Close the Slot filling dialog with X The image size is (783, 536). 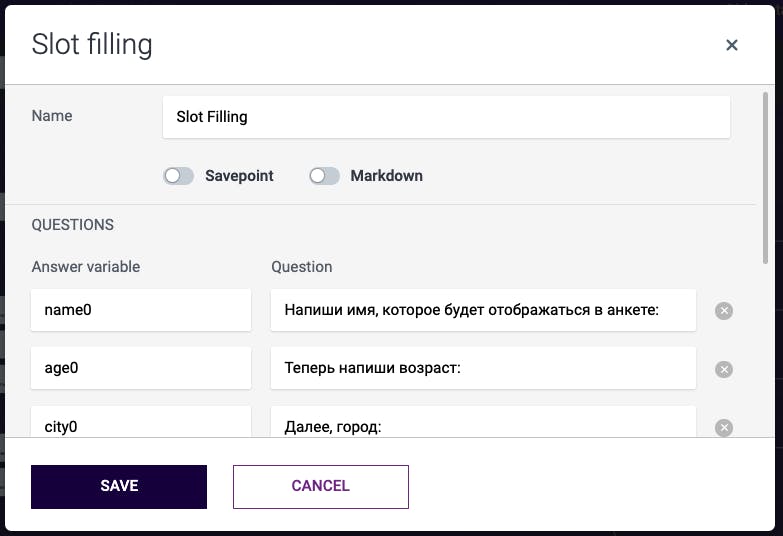tap(732, 45)
